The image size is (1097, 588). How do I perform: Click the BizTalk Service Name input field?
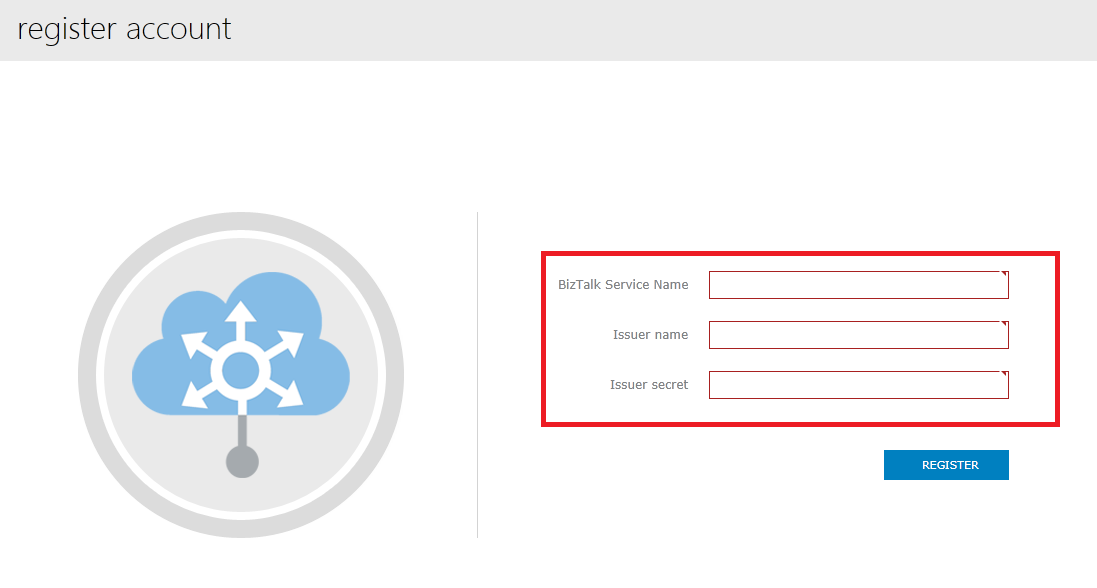(858, 285)
